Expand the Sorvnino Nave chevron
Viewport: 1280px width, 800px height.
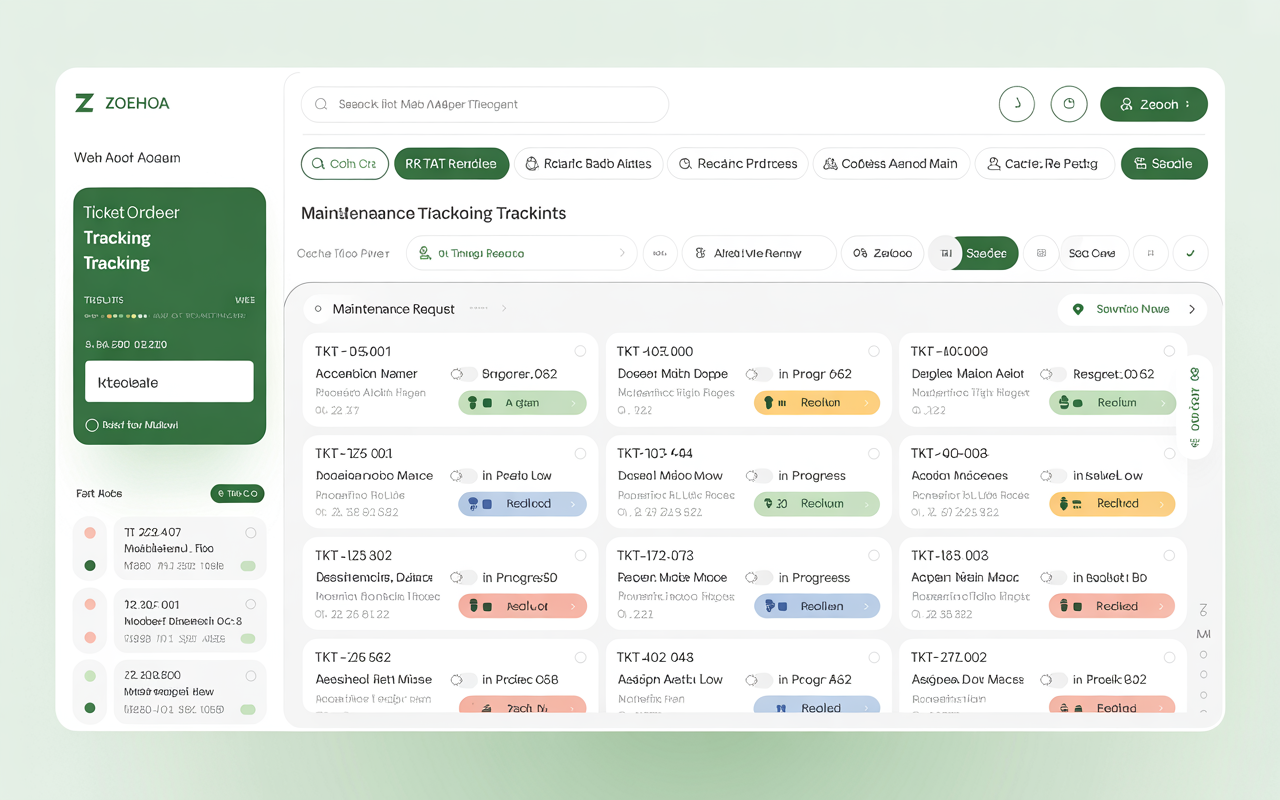pyautogui.click(x=1192, y=310)
